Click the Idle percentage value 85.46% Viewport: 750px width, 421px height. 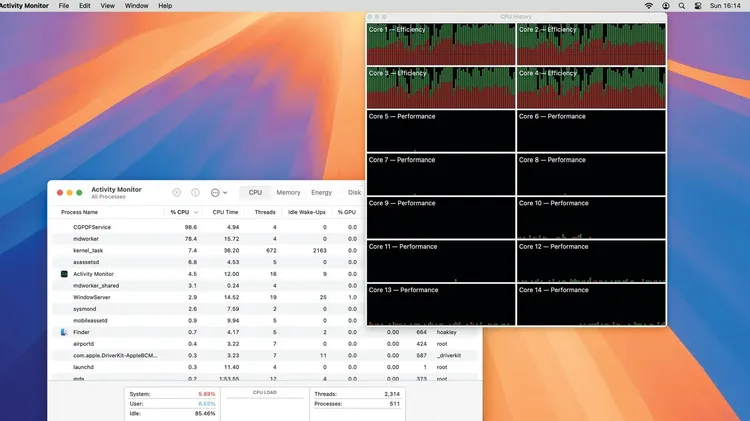click(x=205, y=413)
